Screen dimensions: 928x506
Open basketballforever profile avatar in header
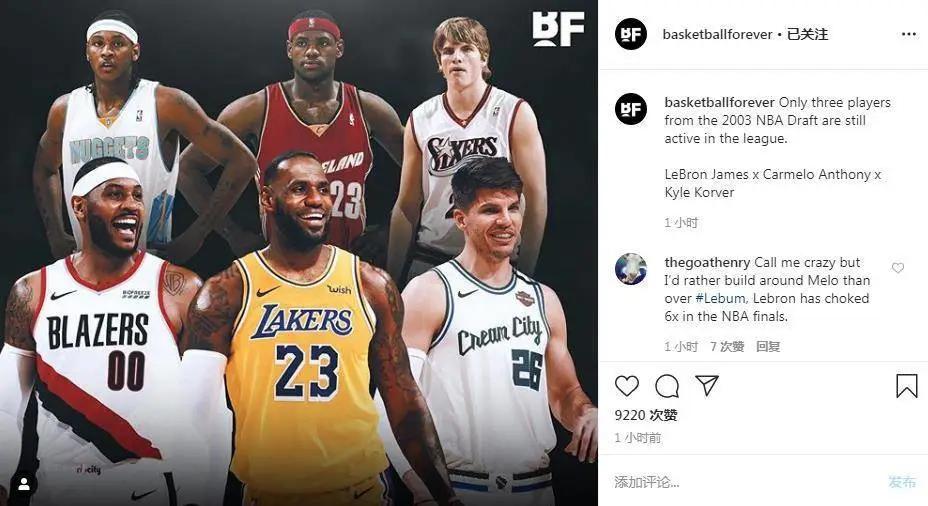pos(630,34)
